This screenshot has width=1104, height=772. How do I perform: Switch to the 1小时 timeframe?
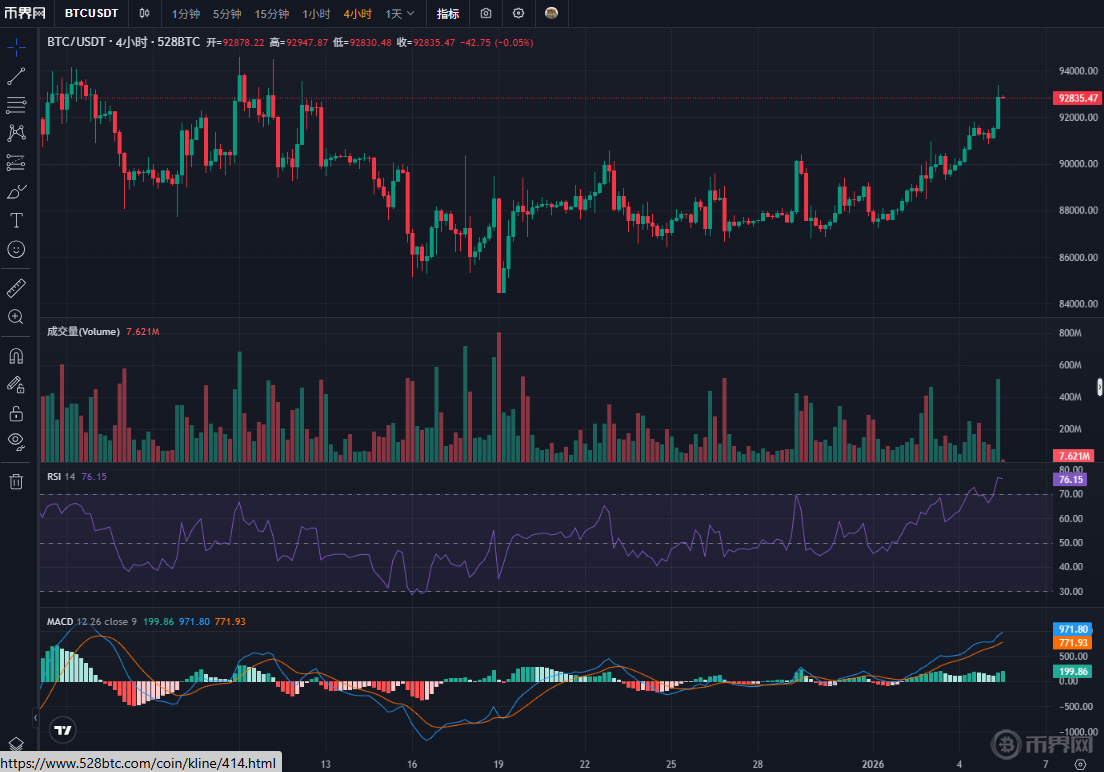(317, 14)
